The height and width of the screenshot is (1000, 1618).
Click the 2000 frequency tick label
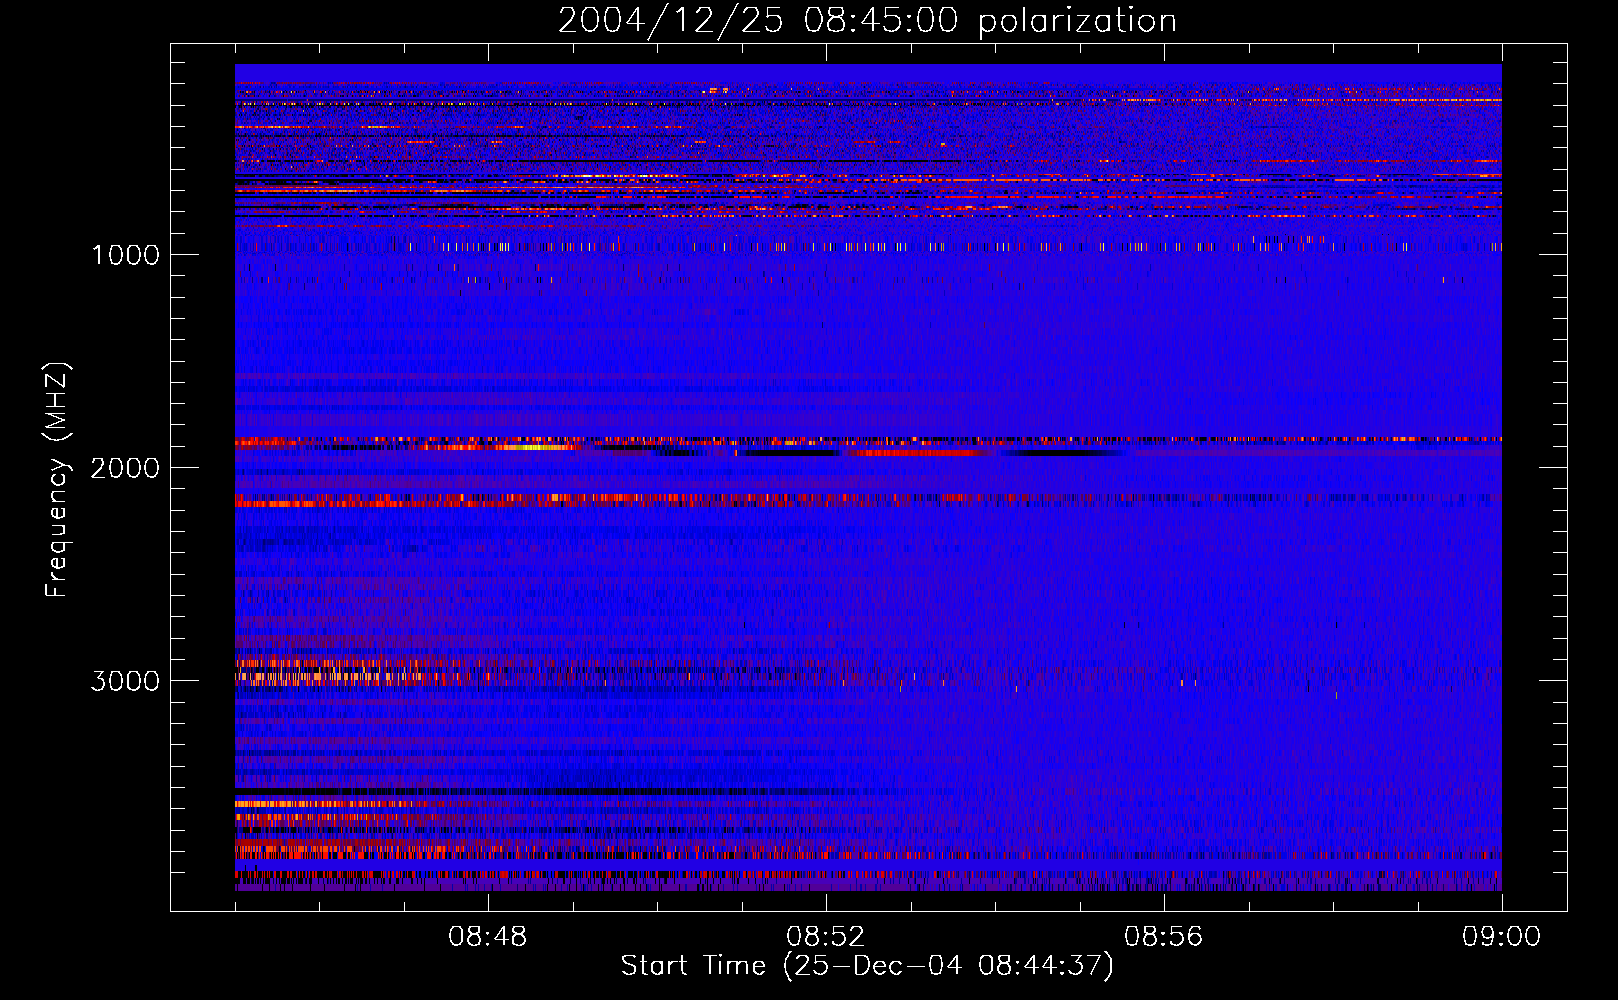(125, 468)
